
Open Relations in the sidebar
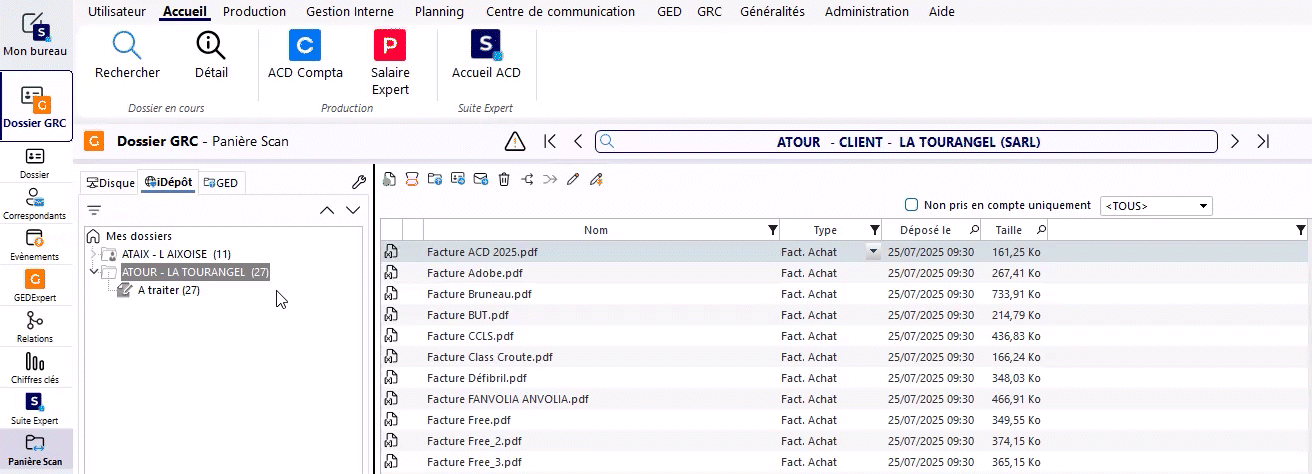[35, 328]
